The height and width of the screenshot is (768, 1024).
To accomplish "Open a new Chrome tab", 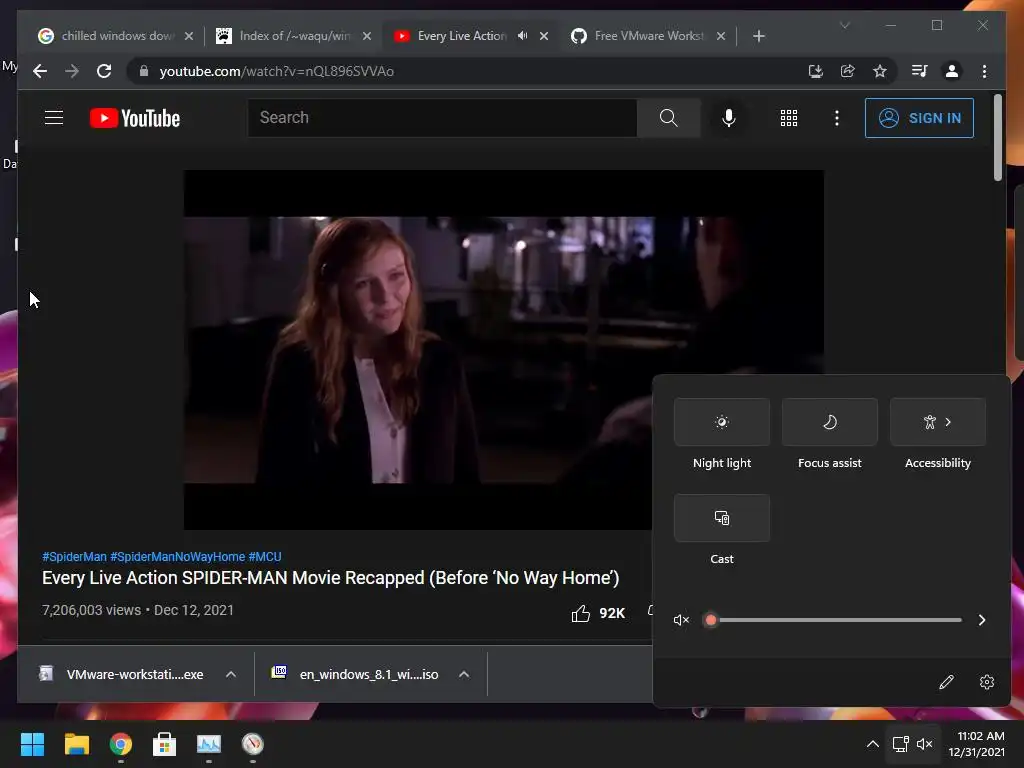I will click(758, 36).
